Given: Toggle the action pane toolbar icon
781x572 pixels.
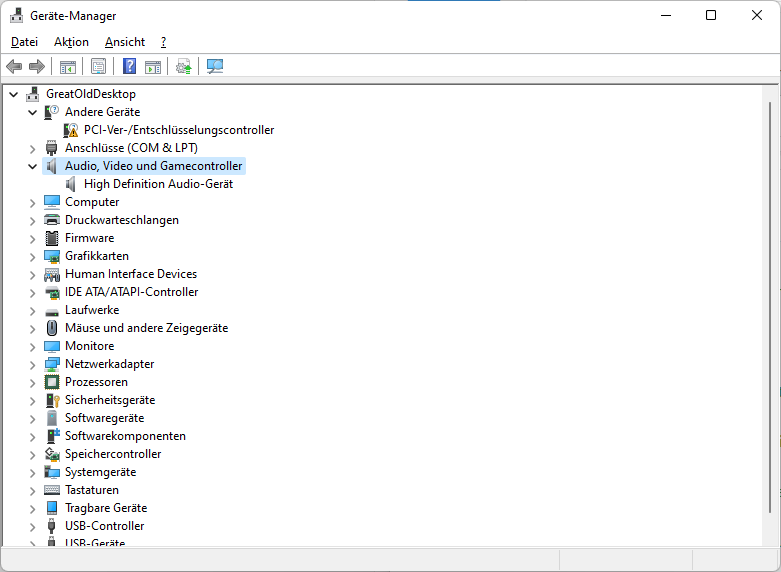Looking at the screenshot, I should 153,66.
